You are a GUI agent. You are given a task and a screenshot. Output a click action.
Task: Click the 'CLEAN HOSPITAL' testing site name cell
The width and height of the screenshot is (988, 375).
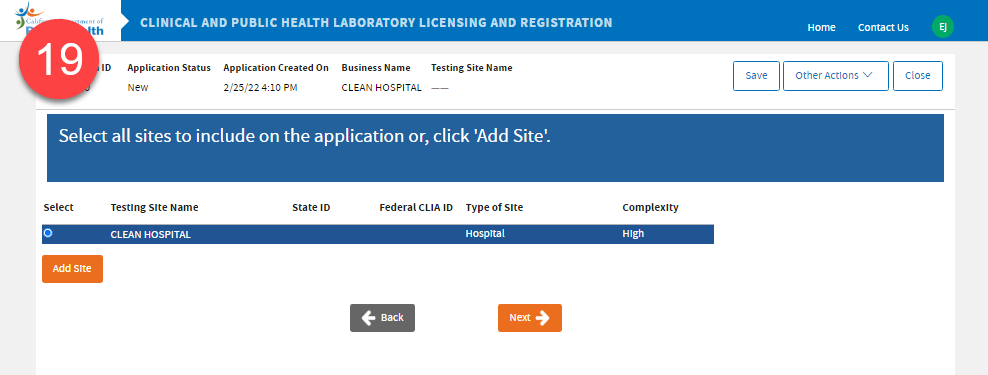[151, 234]
